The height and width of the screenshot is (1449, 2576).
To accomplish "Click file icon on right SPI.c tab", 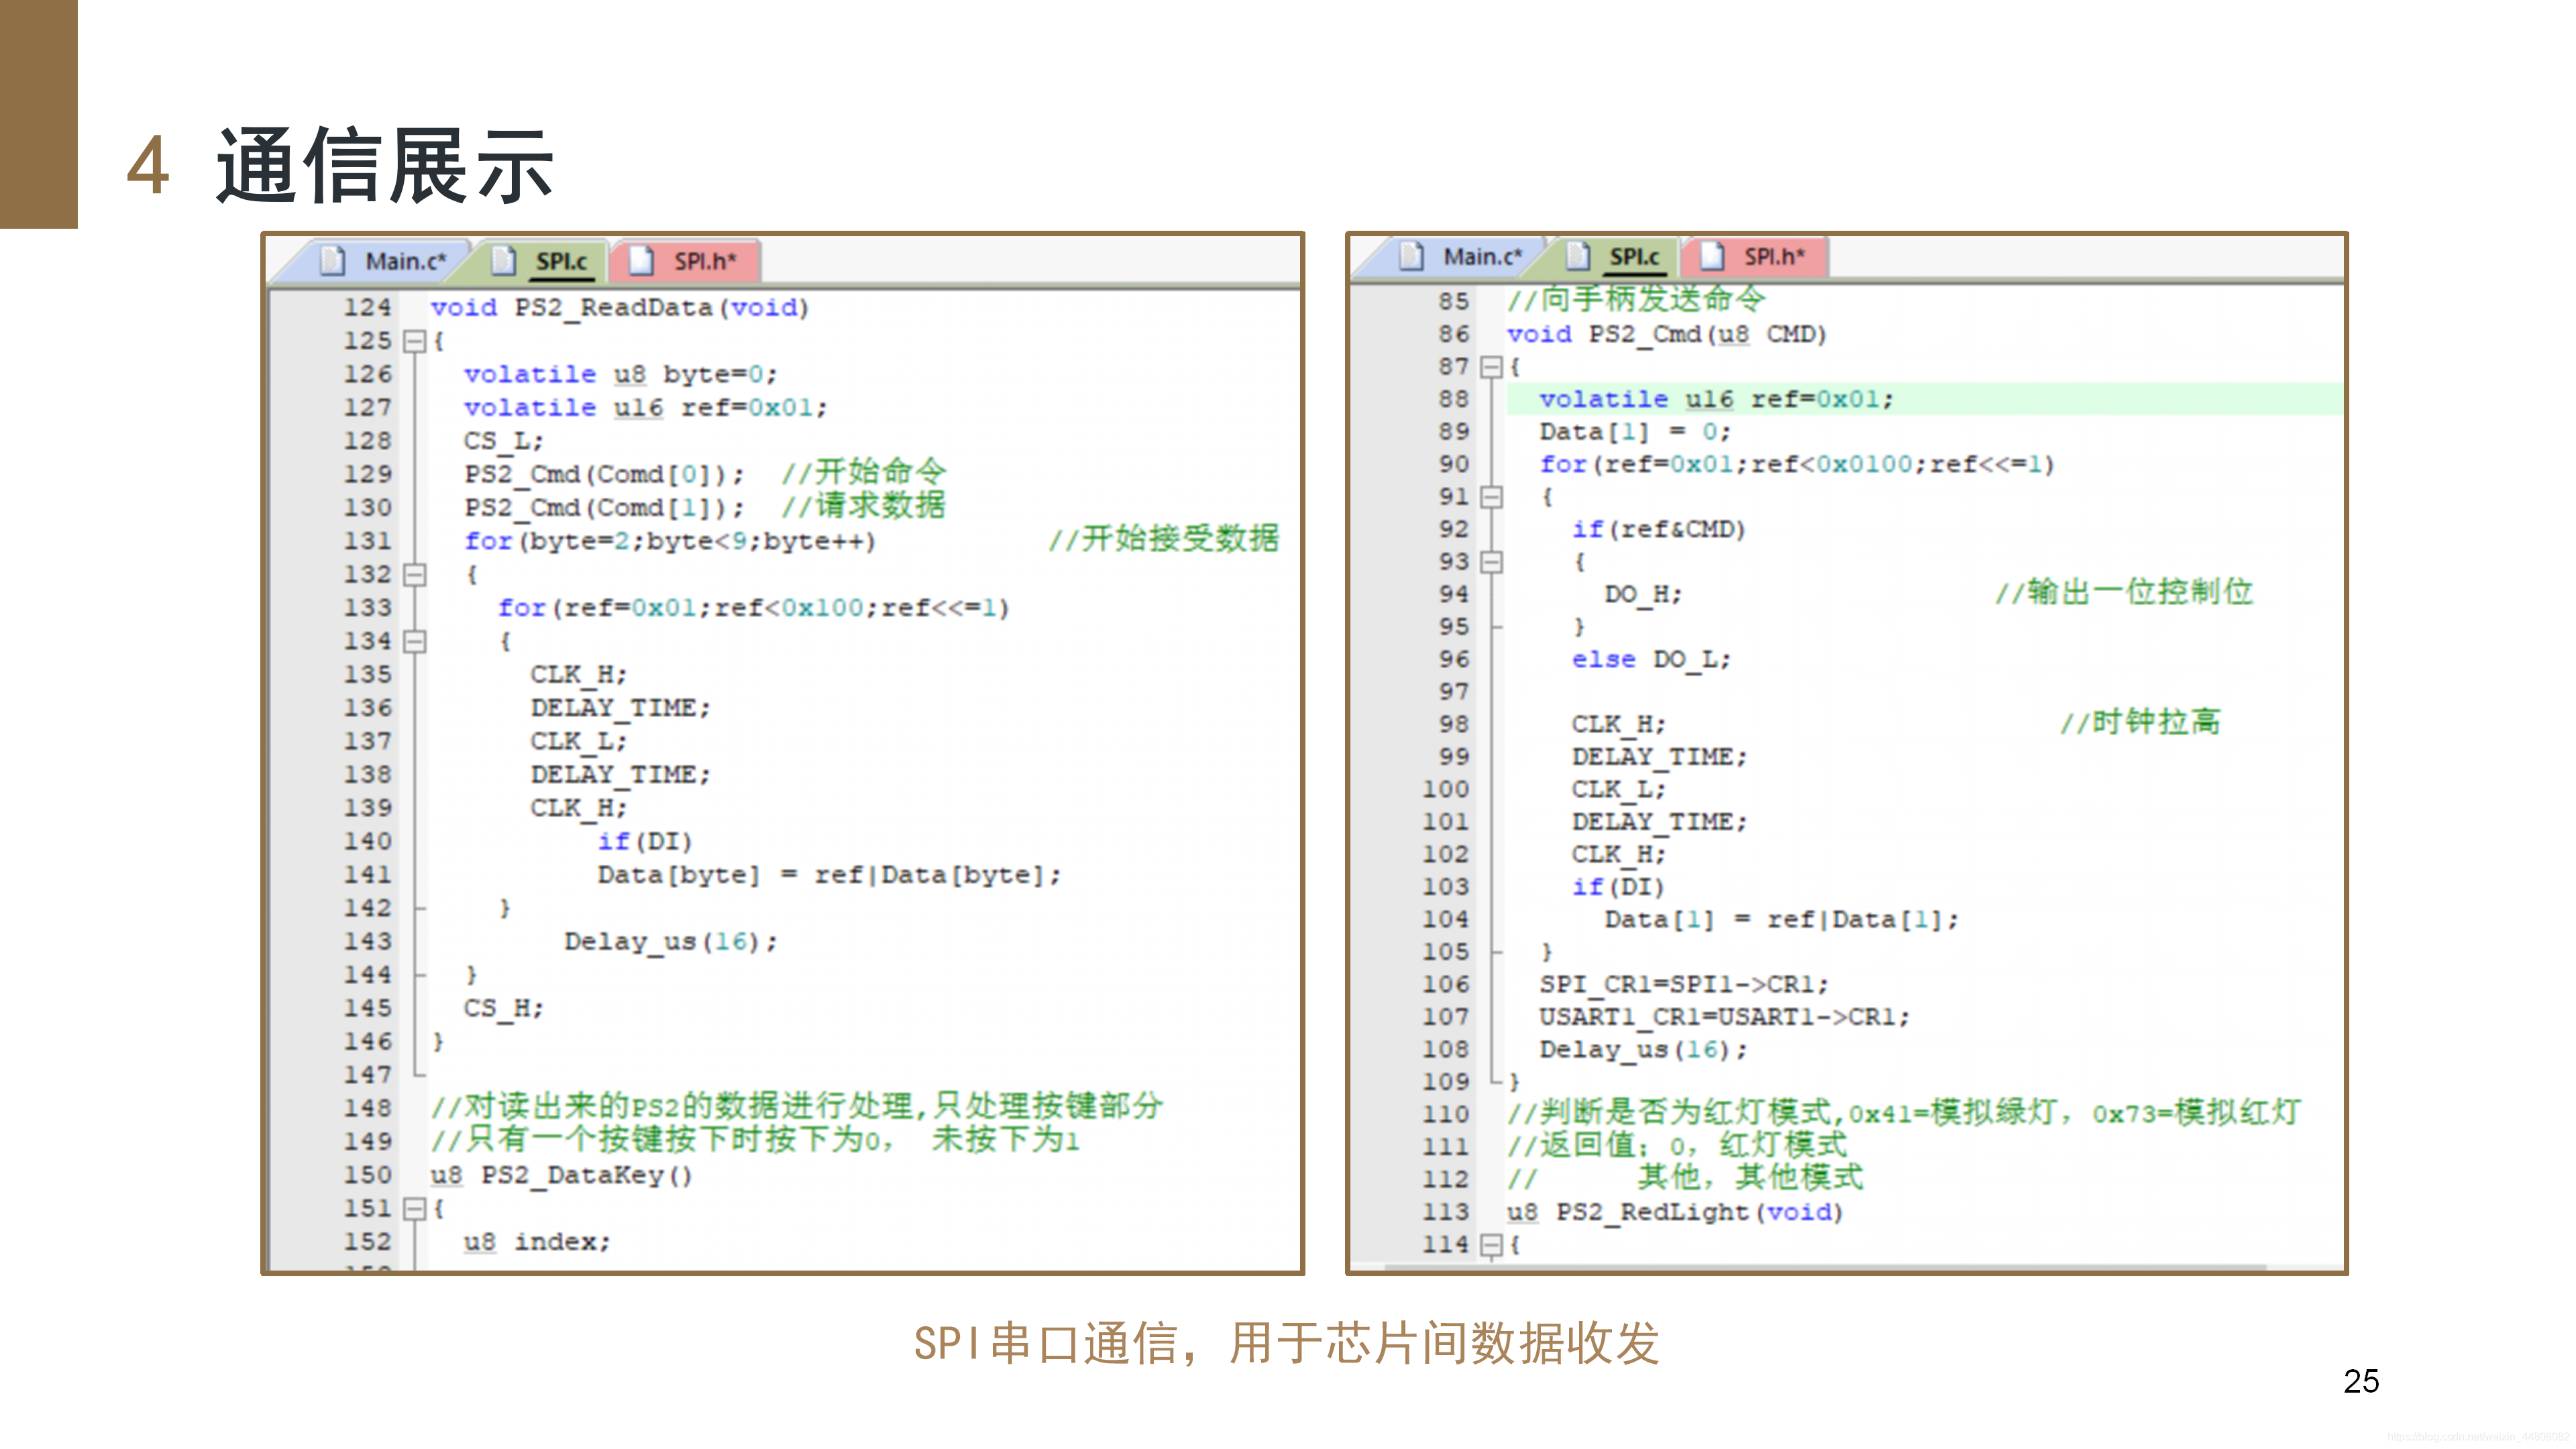I will [x=1578, y=257].
